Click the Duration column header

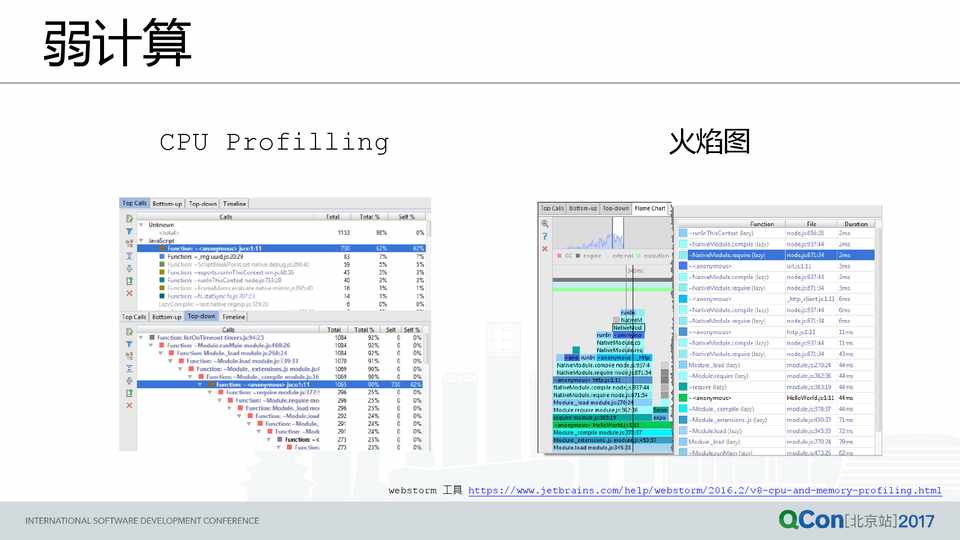tap(856, 224)
